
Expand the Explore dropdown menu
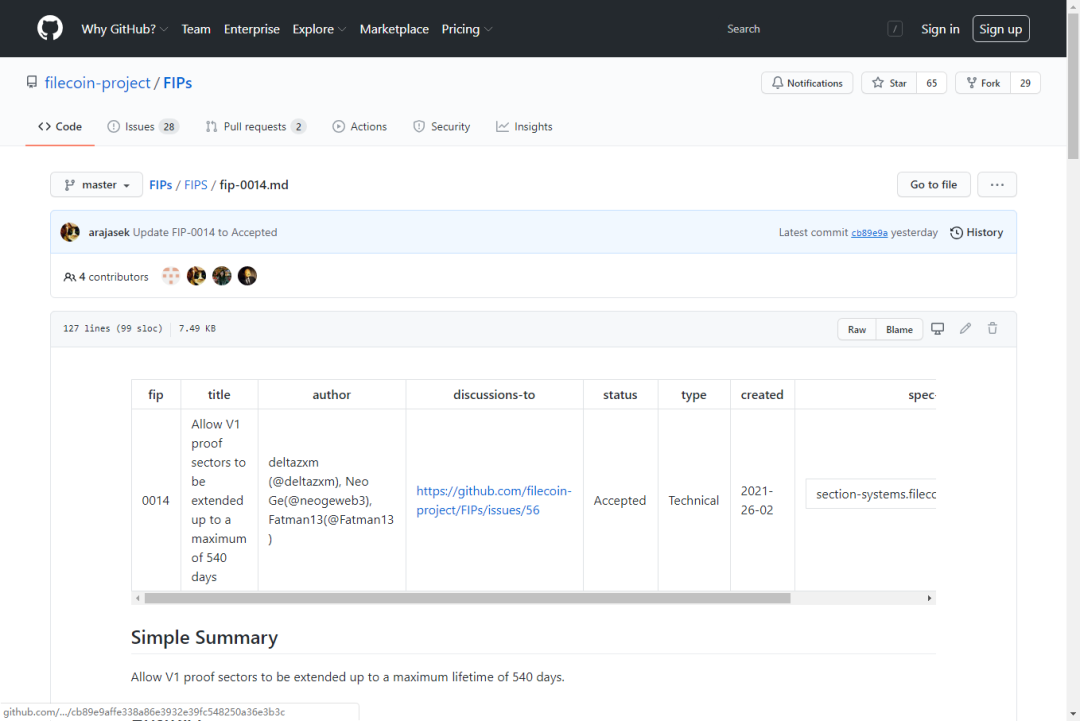pyautogui.click(x=319, y=29)
